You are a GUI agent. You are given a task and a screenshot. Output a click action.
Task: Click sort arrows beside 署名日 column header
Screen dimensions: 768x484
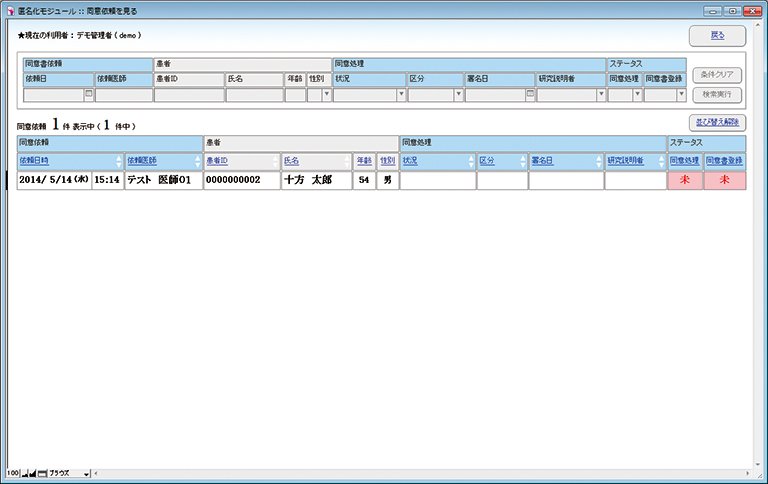tap(599, 161)
